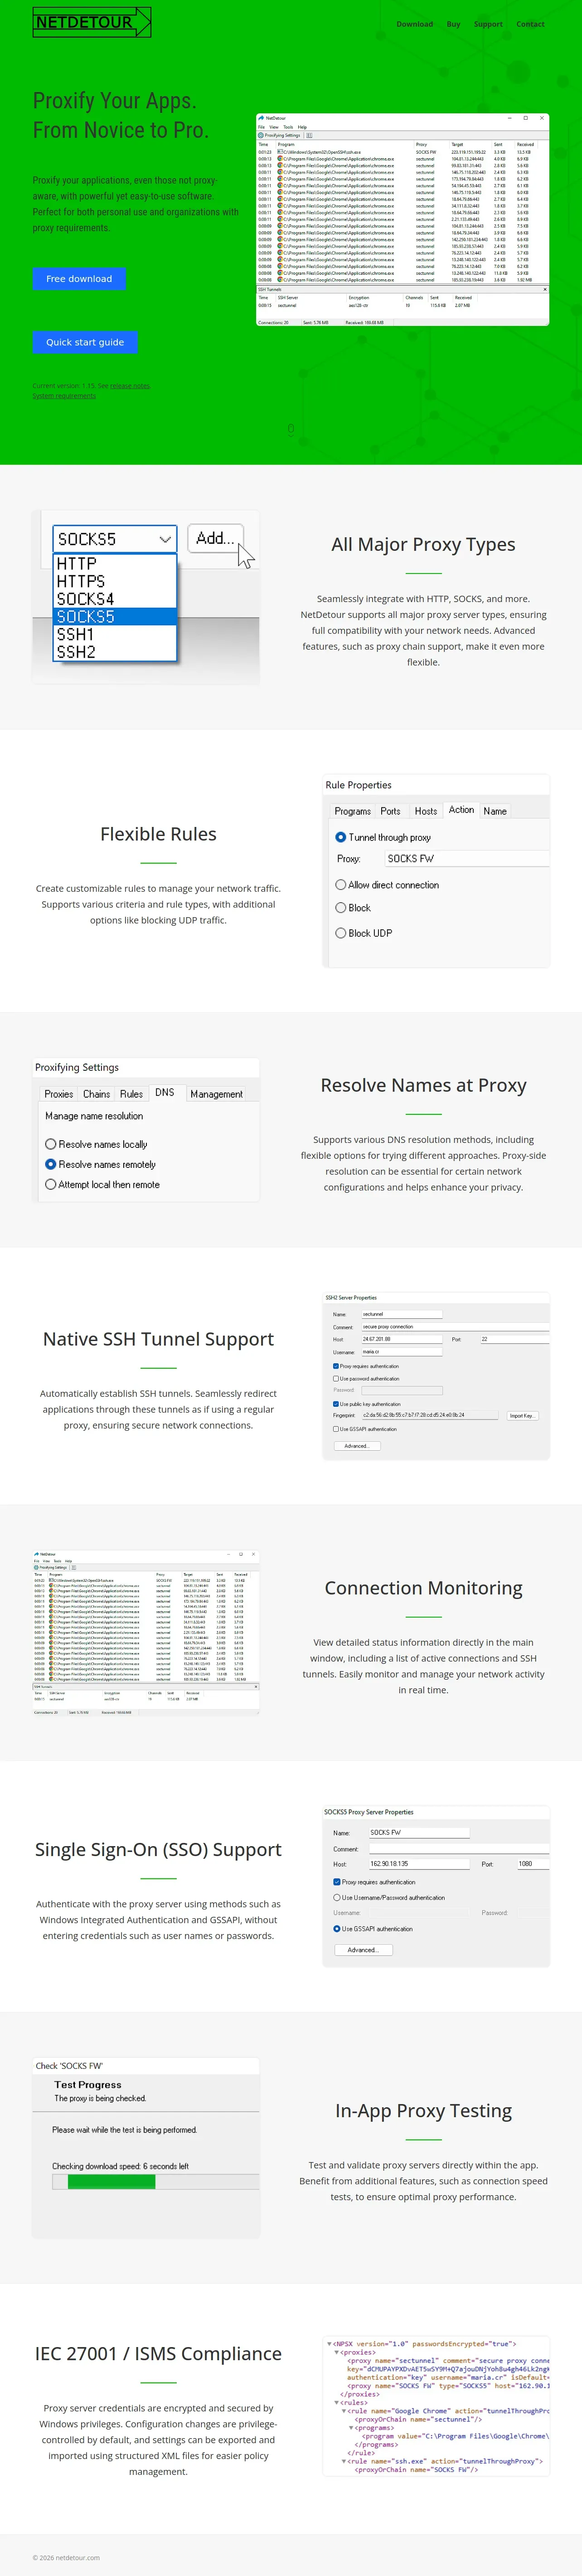The image size is (582, 2576).
Task: Click Advanced... in SSH2 Server Properties
Action: 357,1446
